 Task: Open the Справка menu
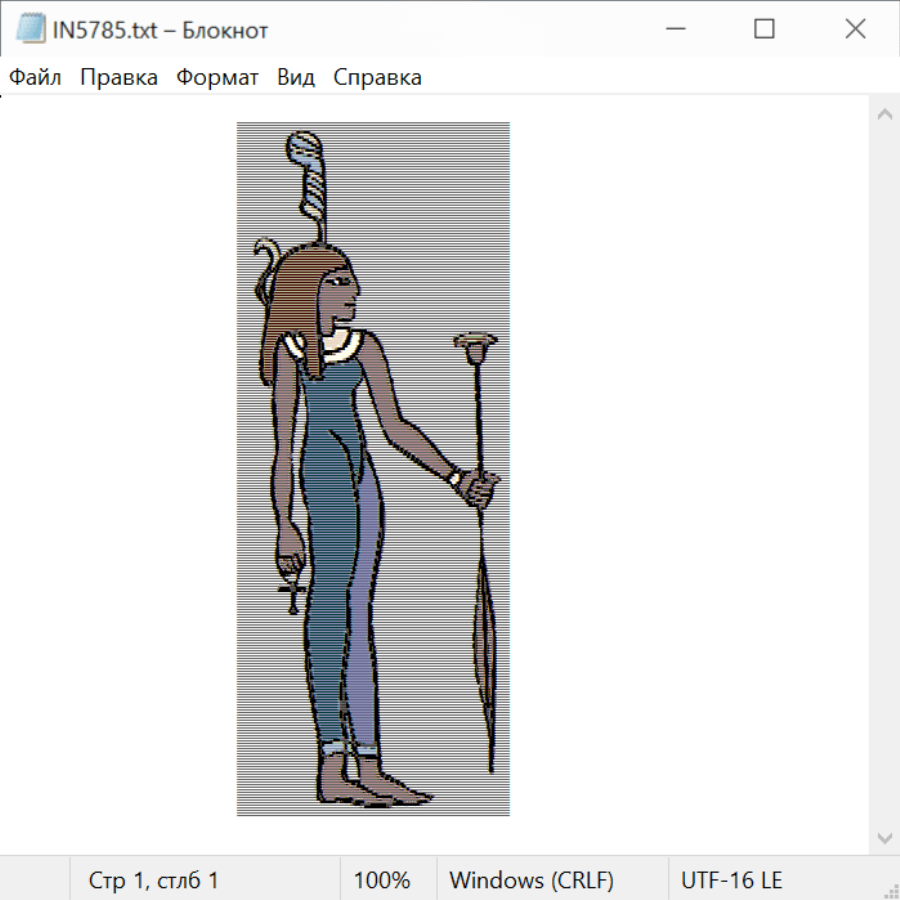point(377,77)
